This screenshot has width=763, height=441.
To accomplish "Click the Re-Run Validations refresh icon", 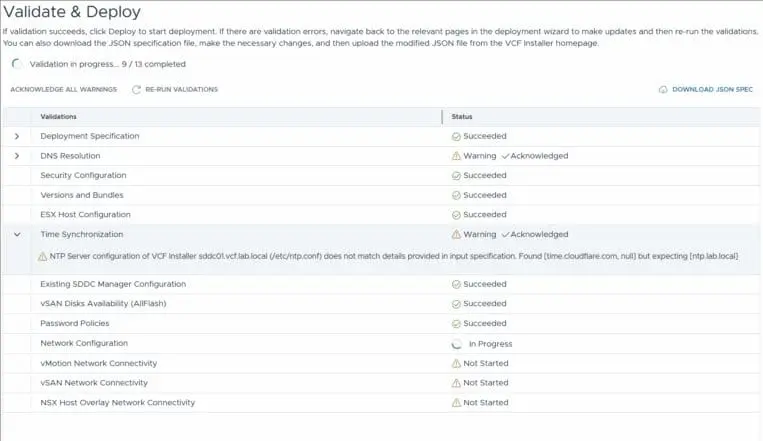I will pos(136,90).
